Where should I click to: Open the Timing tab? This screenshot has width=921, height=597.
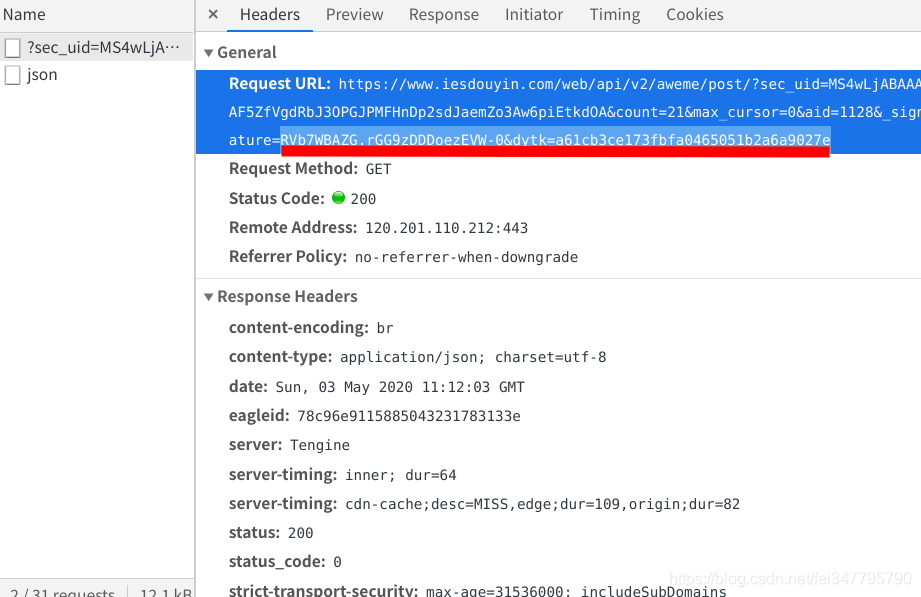pos(614,15)
